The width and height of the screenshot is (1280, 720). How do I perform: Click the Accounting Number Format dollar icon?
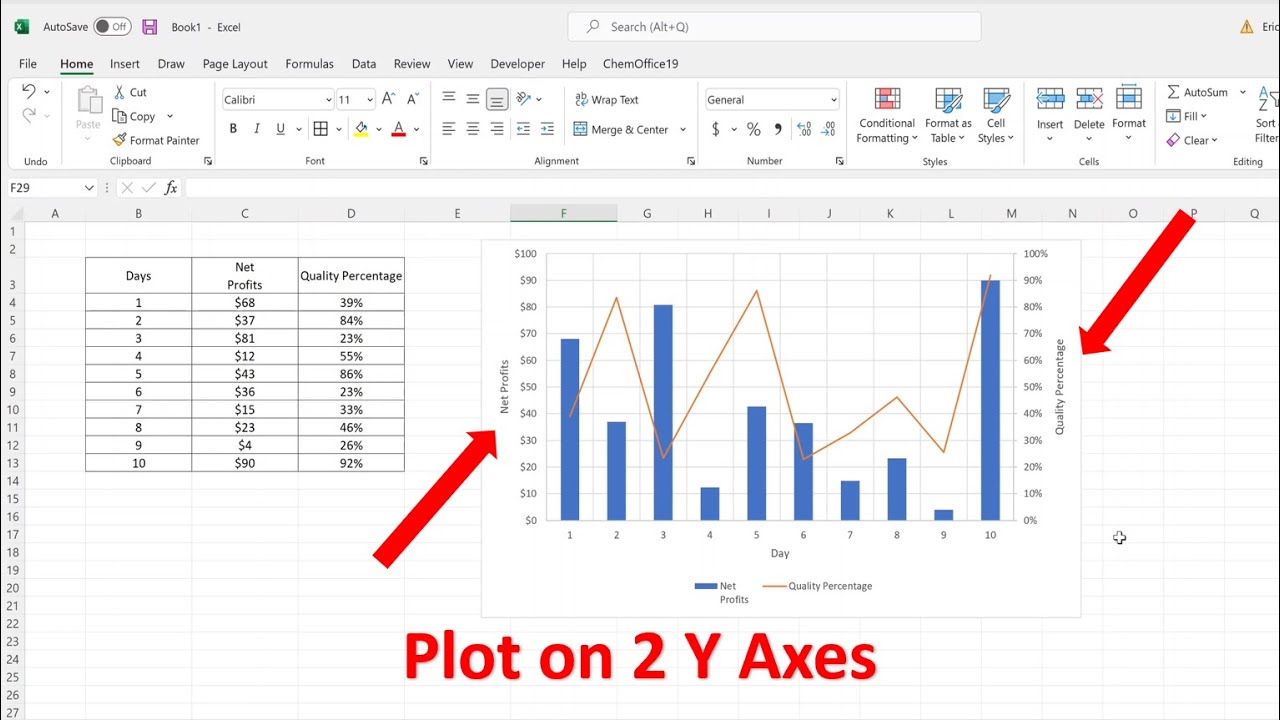716,129
